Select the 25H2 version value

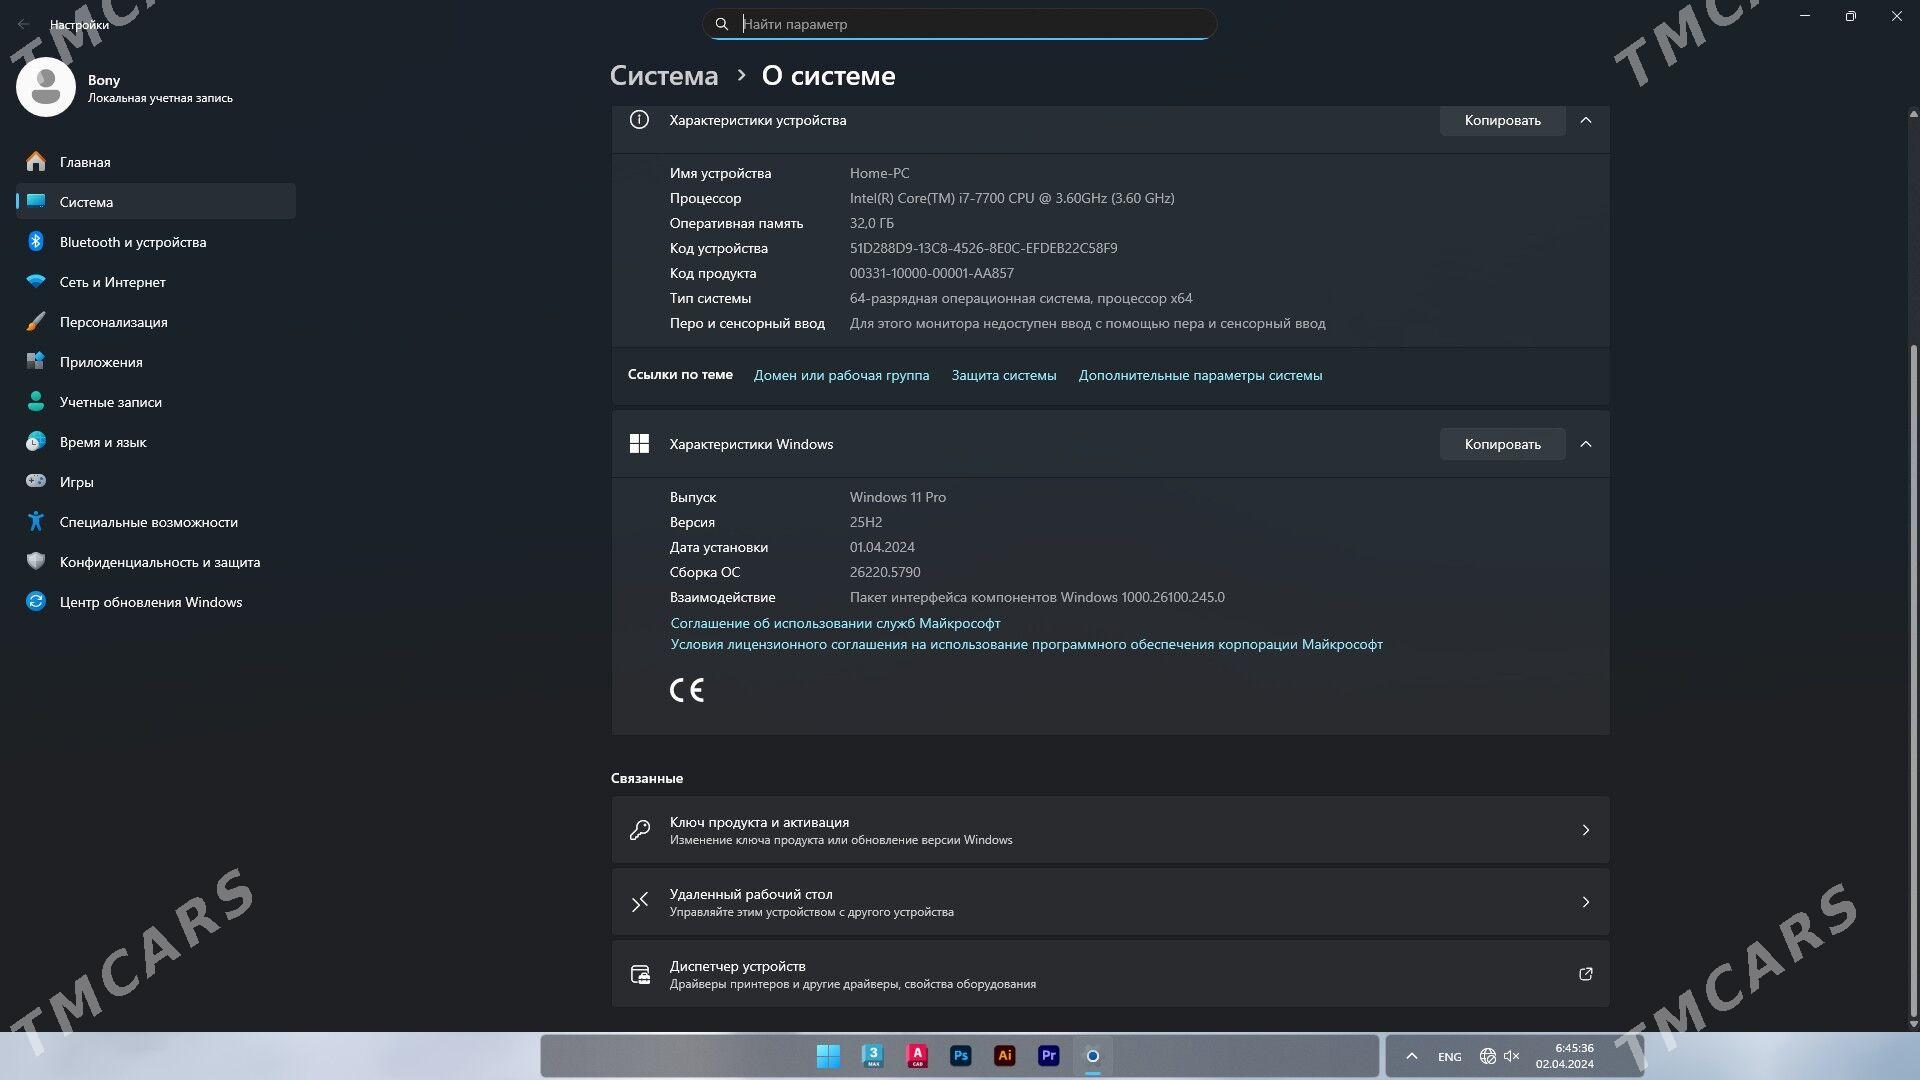[x=866, y=522]
